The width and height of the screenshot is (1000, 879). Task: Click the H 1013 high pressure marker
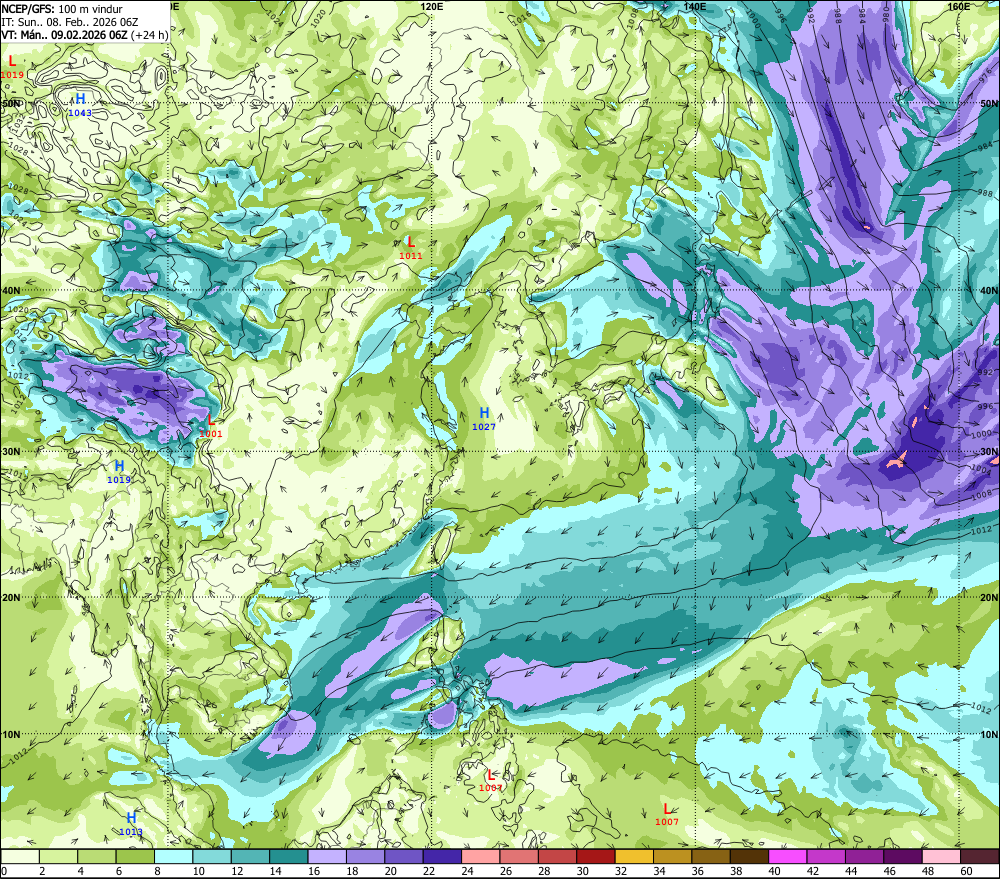click(x=131, y=824)
